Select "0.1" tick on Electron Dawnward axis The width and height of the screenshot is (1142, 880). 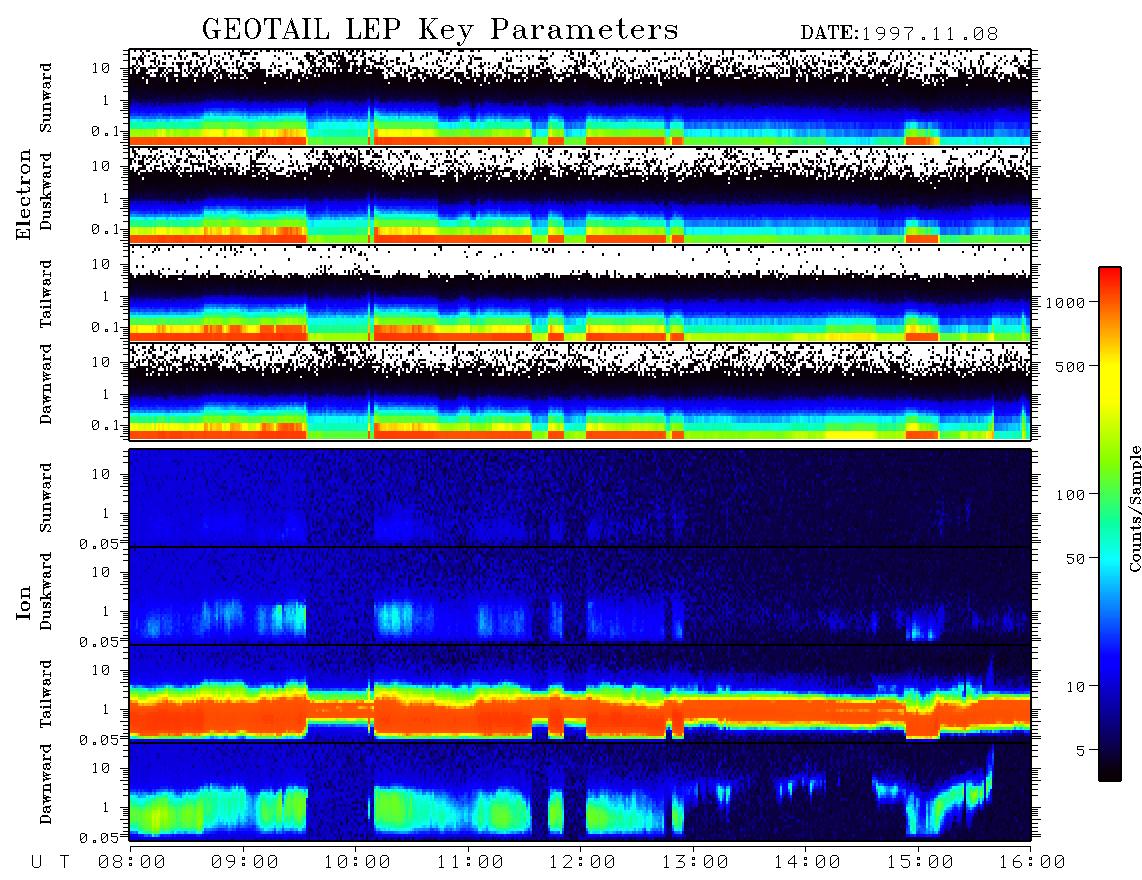click(x=104, y=425)
